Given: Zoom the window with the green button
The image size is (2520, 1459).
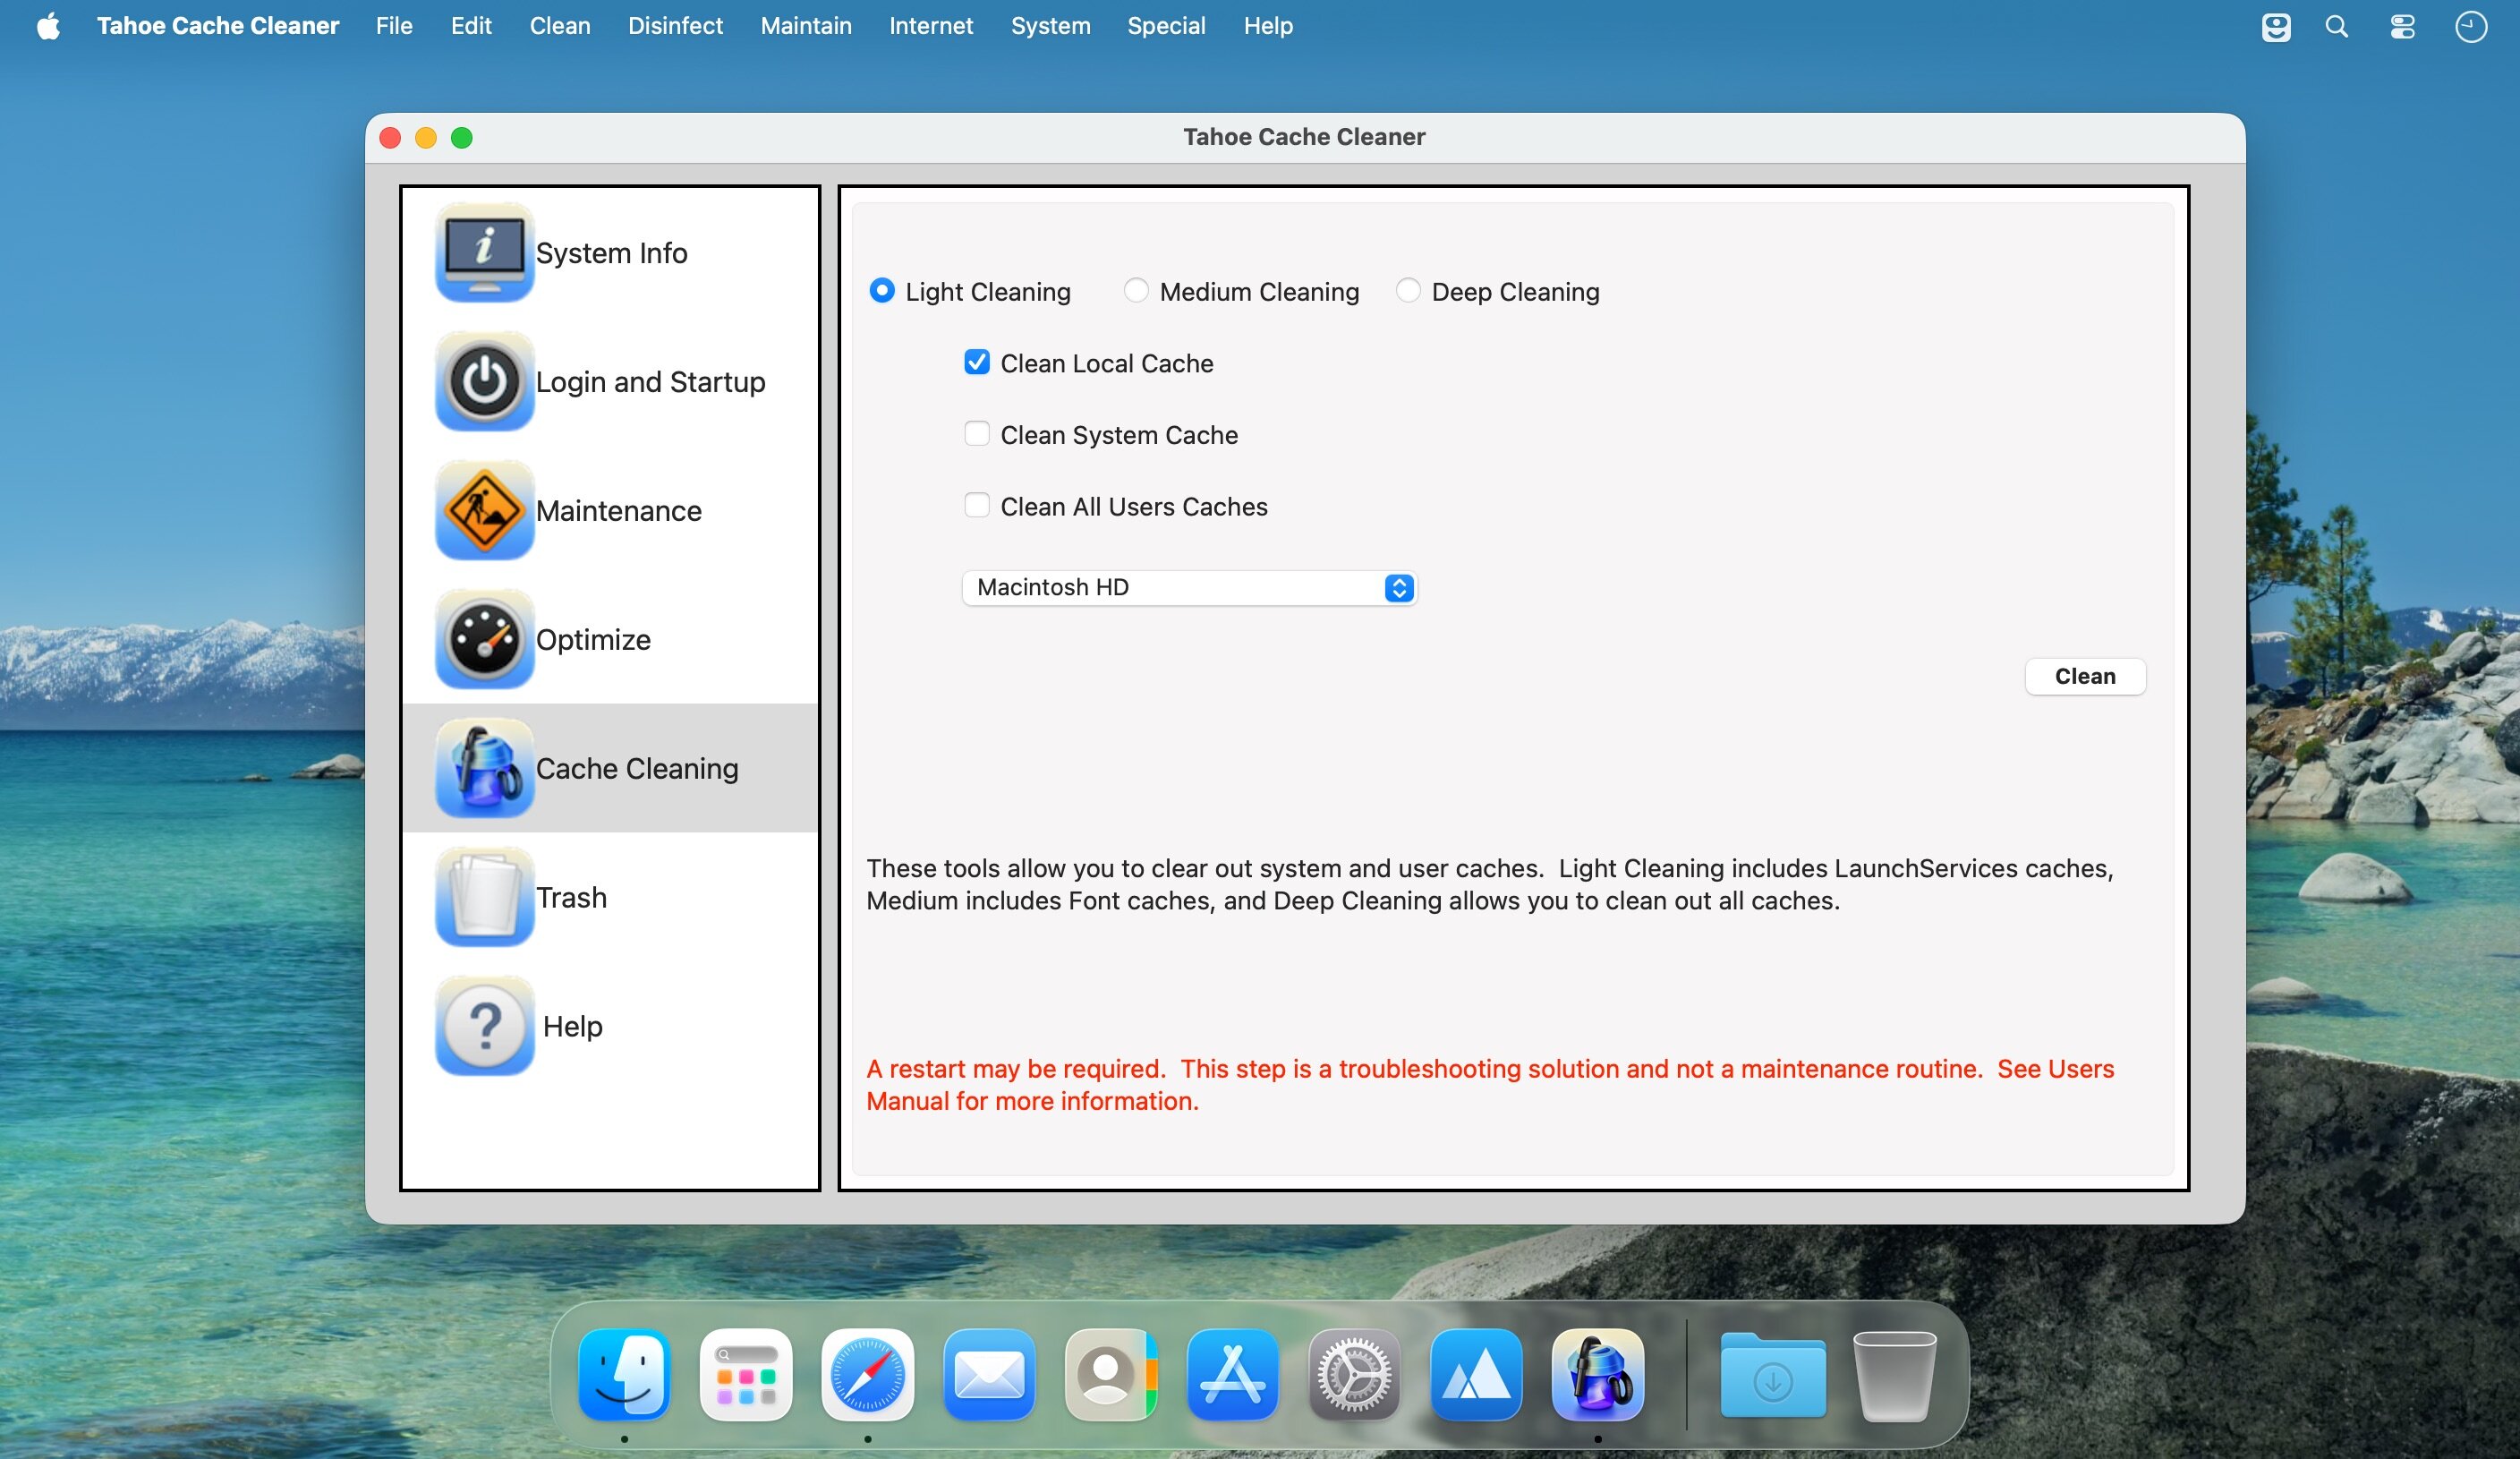Looking at the screenshot, I should [462, 138].
